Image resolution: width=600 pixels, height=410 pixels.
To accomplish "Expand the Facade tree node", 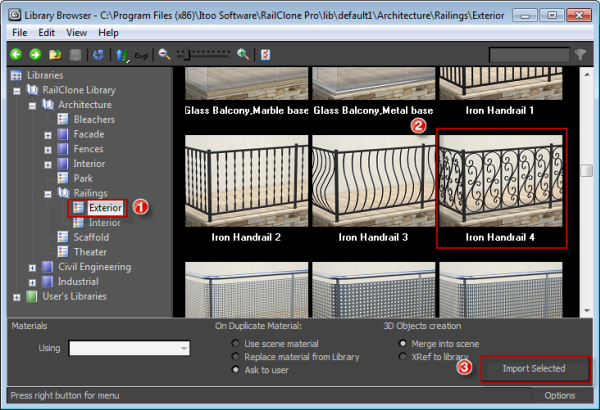I will click(x=48, y=135).
